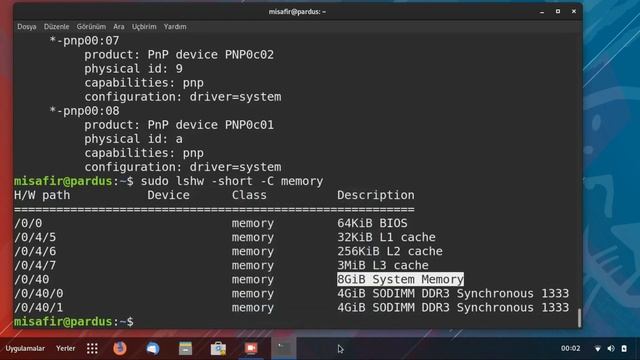Image resolution: width=640 pixels, height=360 pixels.
Task: Click '64KiB BIOS' description
Action: (x=372, y=223)
